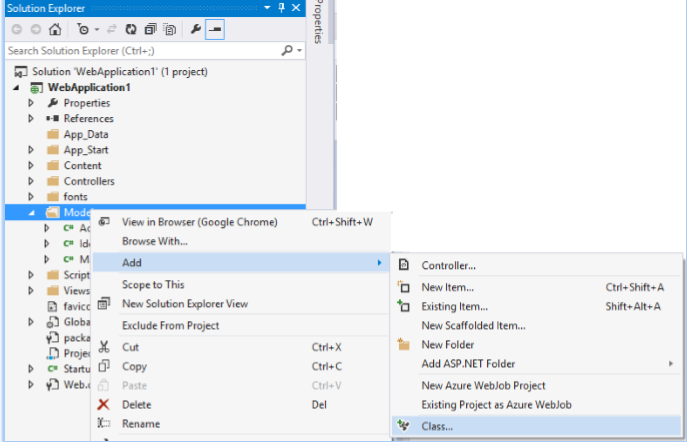Click the Forward navigation arrow in Solution Explorer toolbar
Viewport: 687px width, 442px height.
[36, 29]
